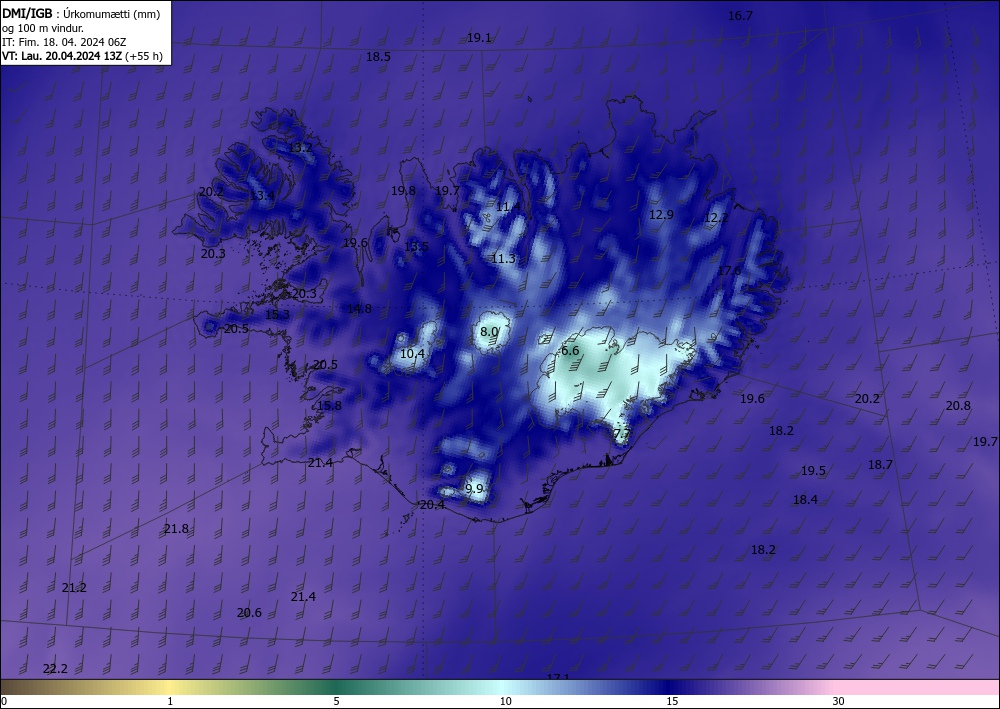Select the 19.1 value north of Iceland

pos(479,38)
